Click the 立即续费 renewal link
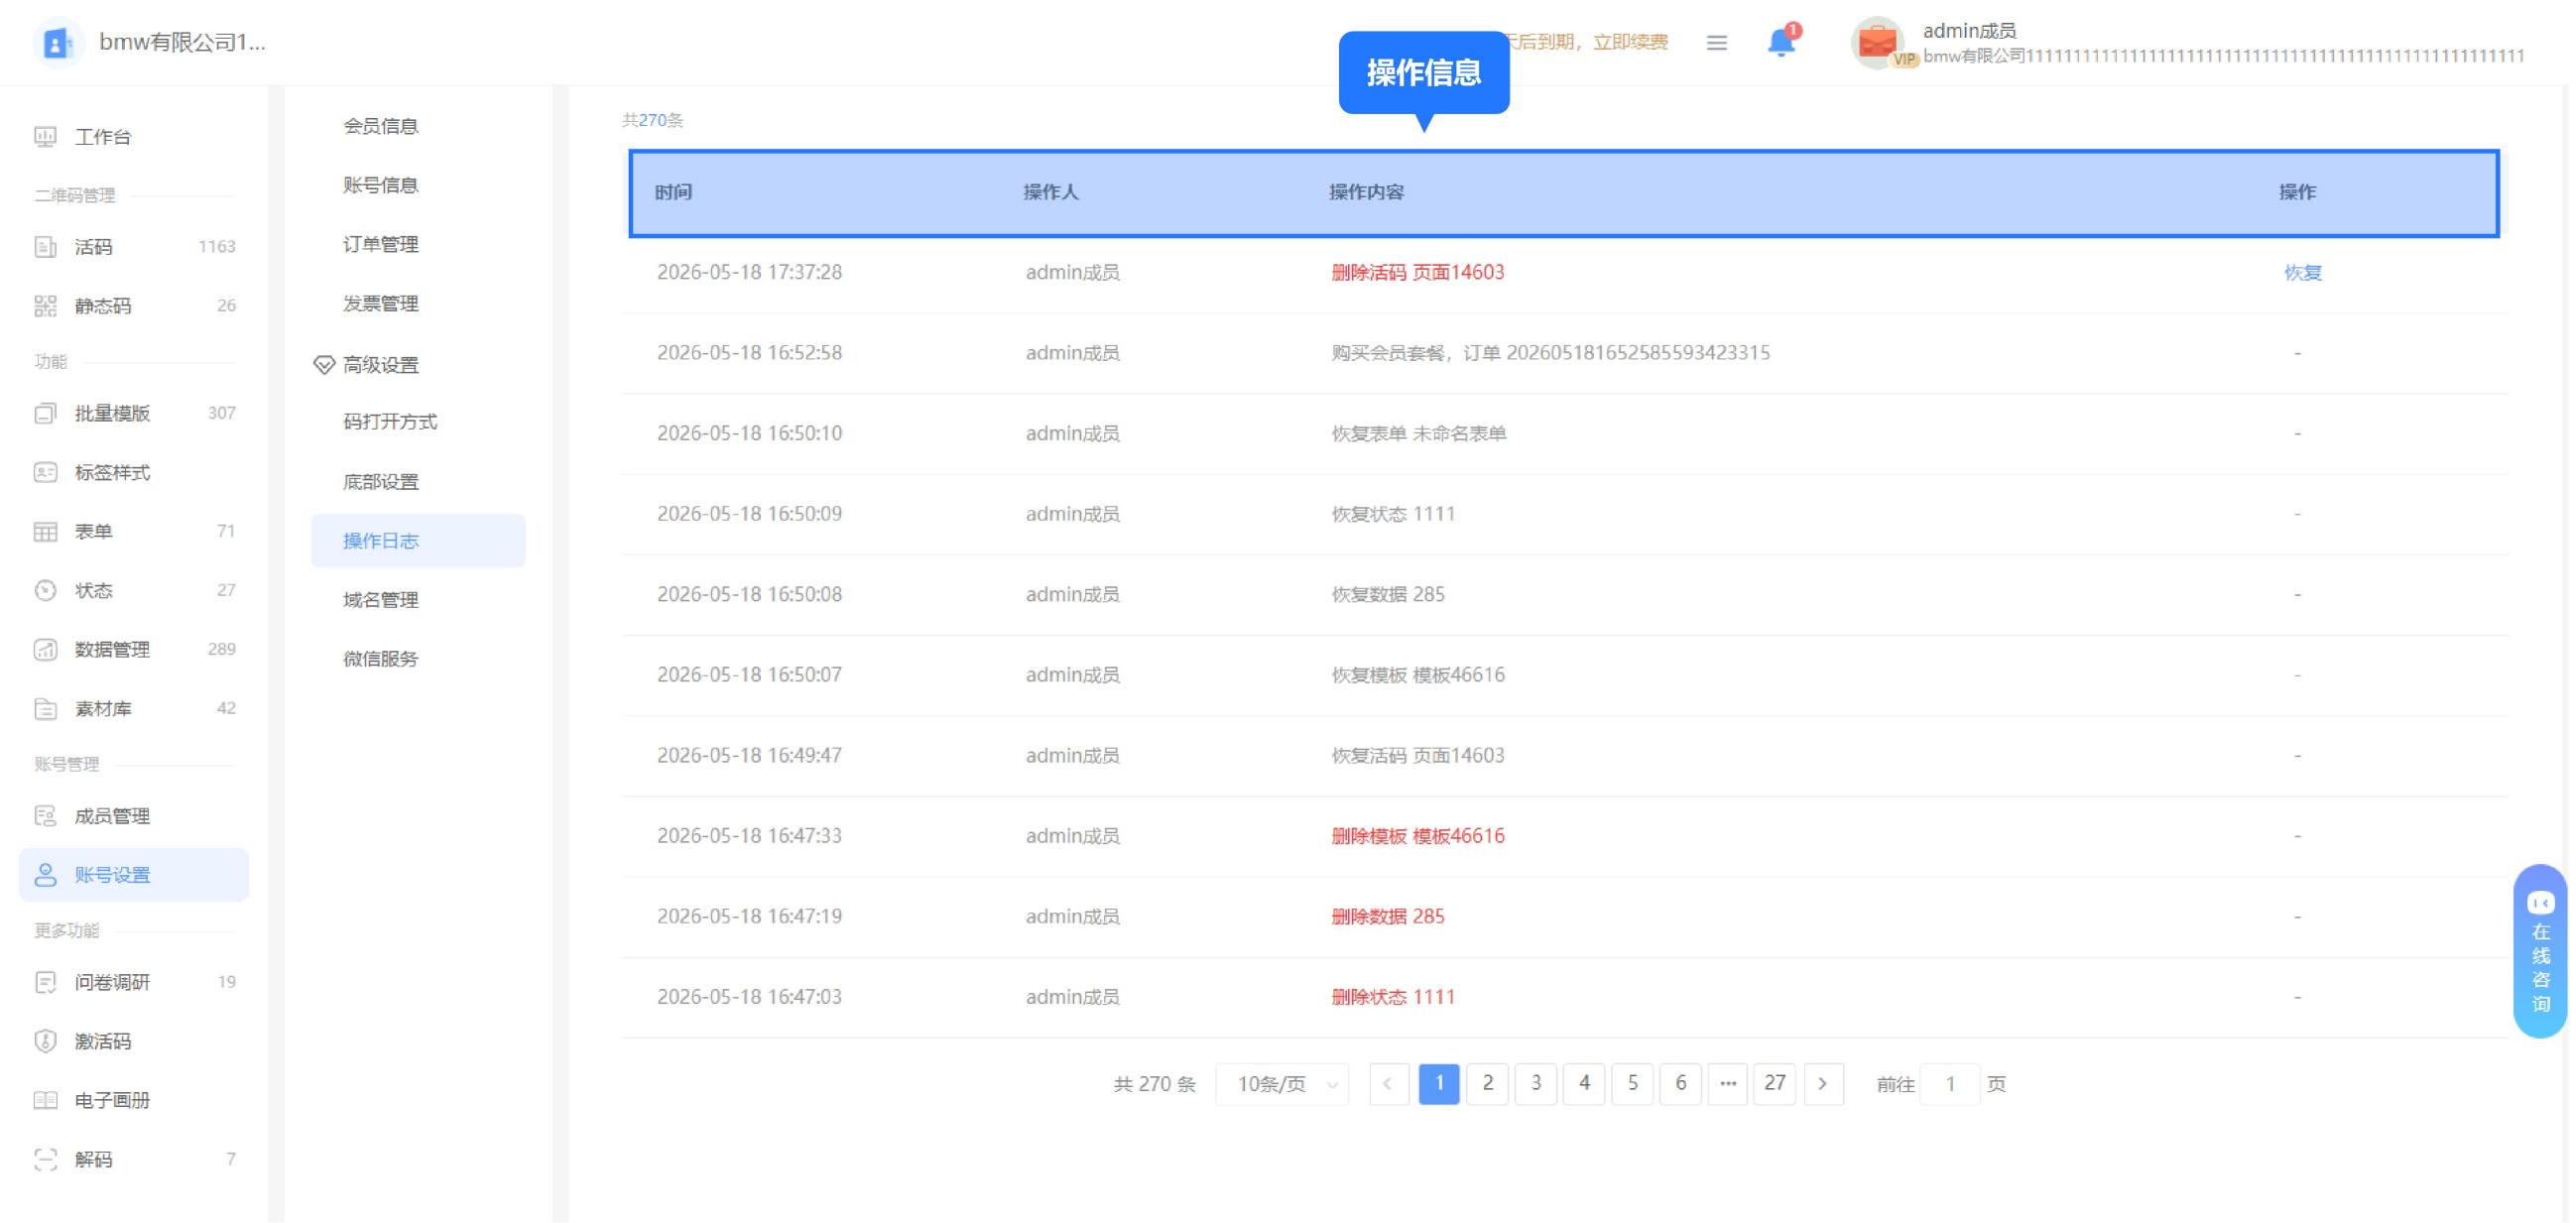The image size is (2576, 1223). point(1630,42)
